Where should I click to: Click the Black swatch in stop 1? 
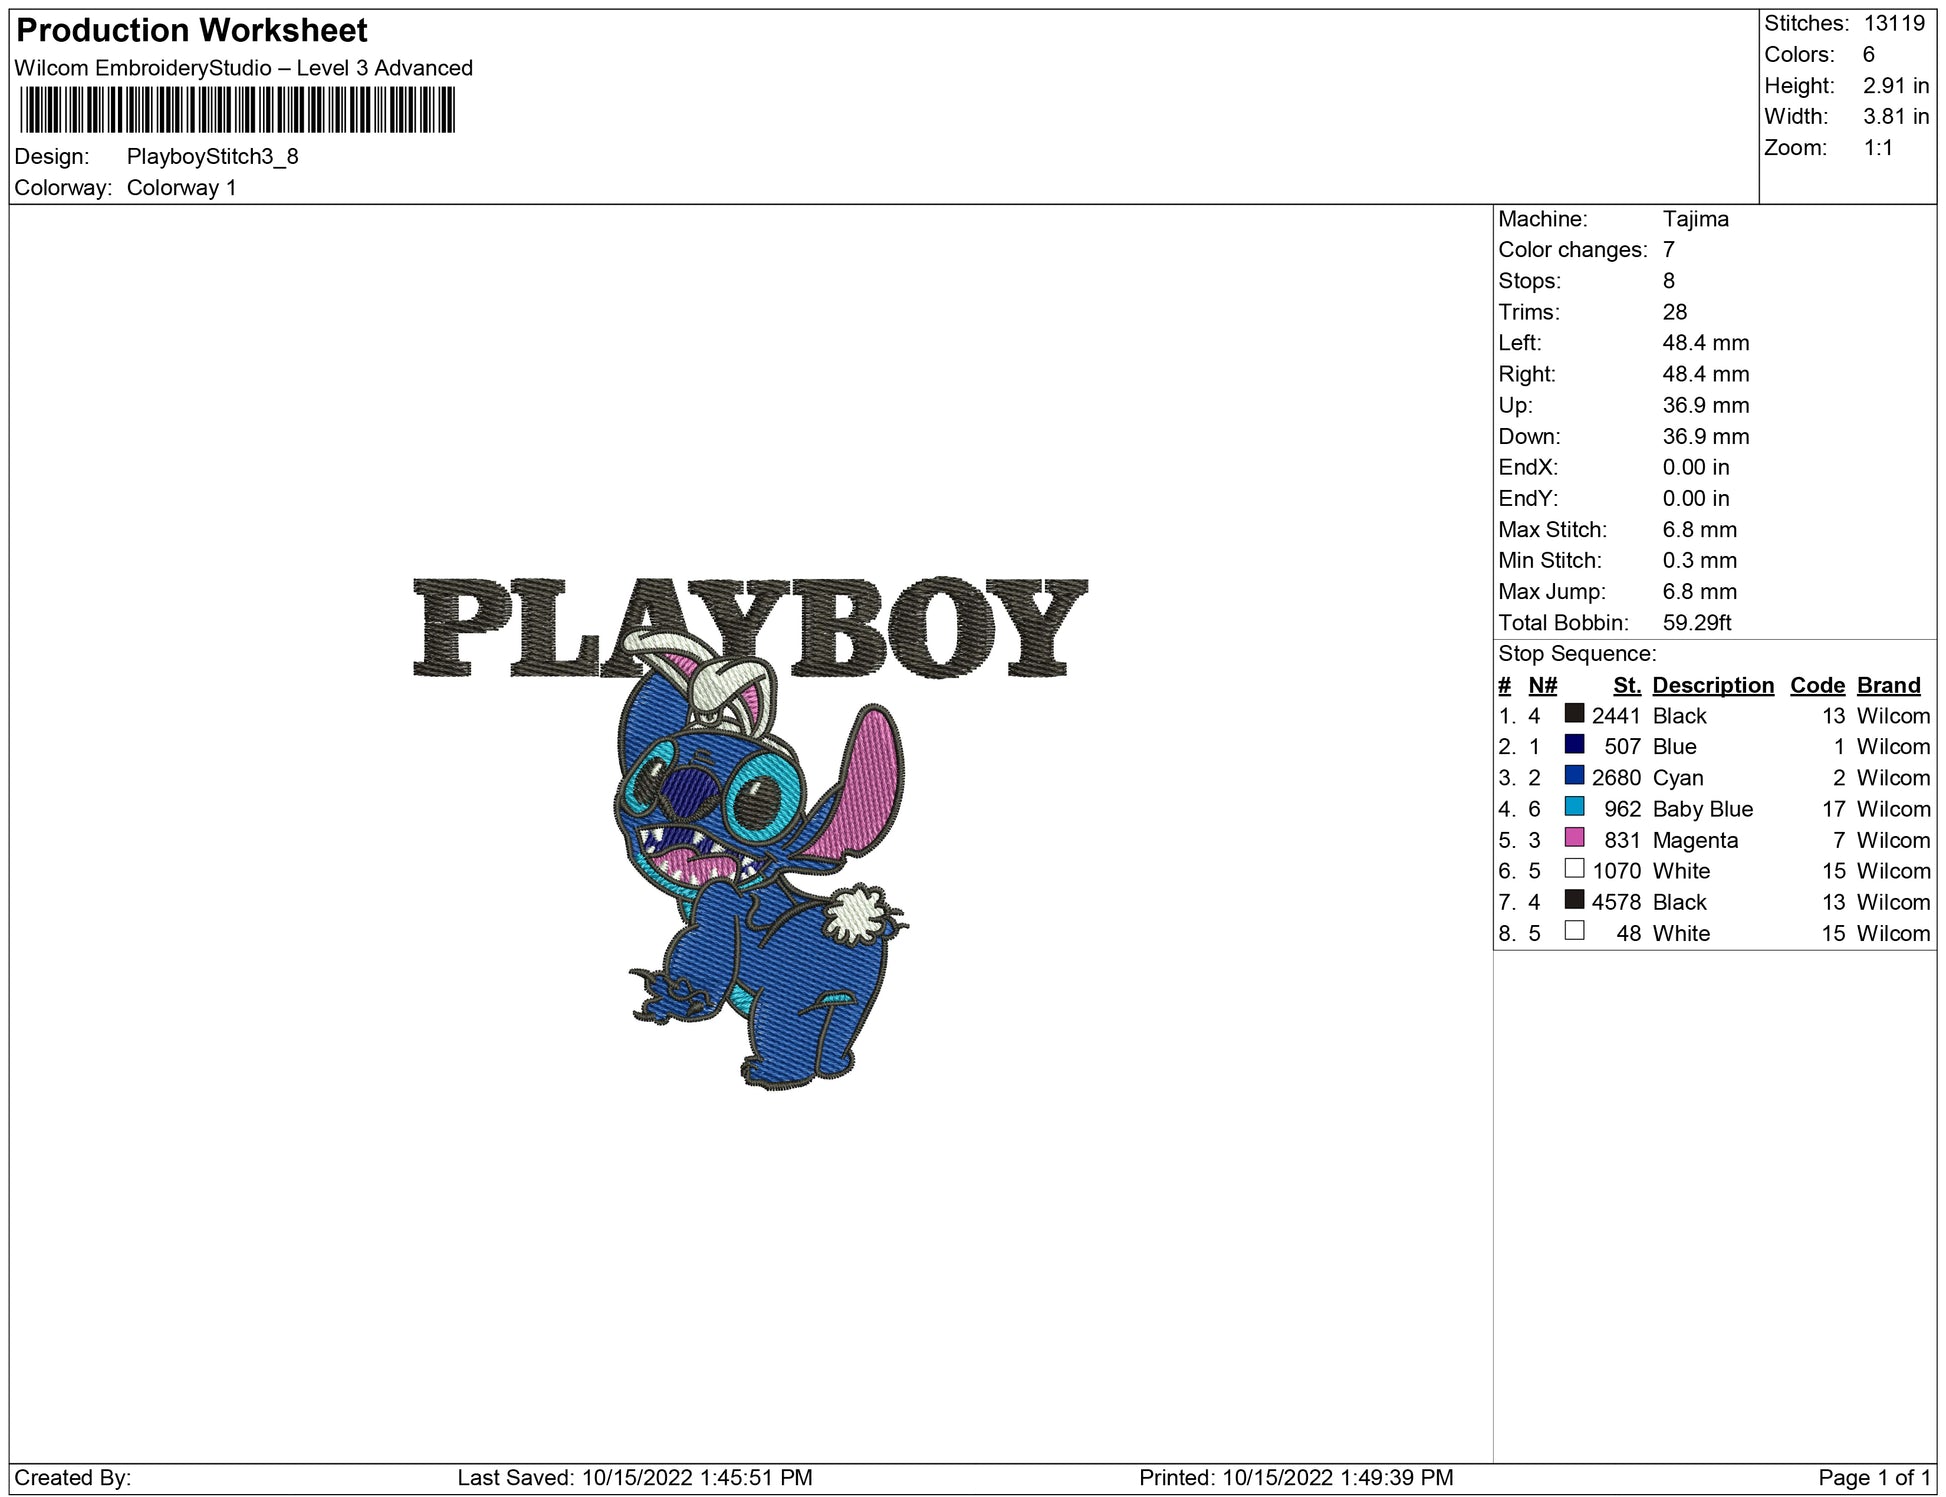pos(1574,713)
